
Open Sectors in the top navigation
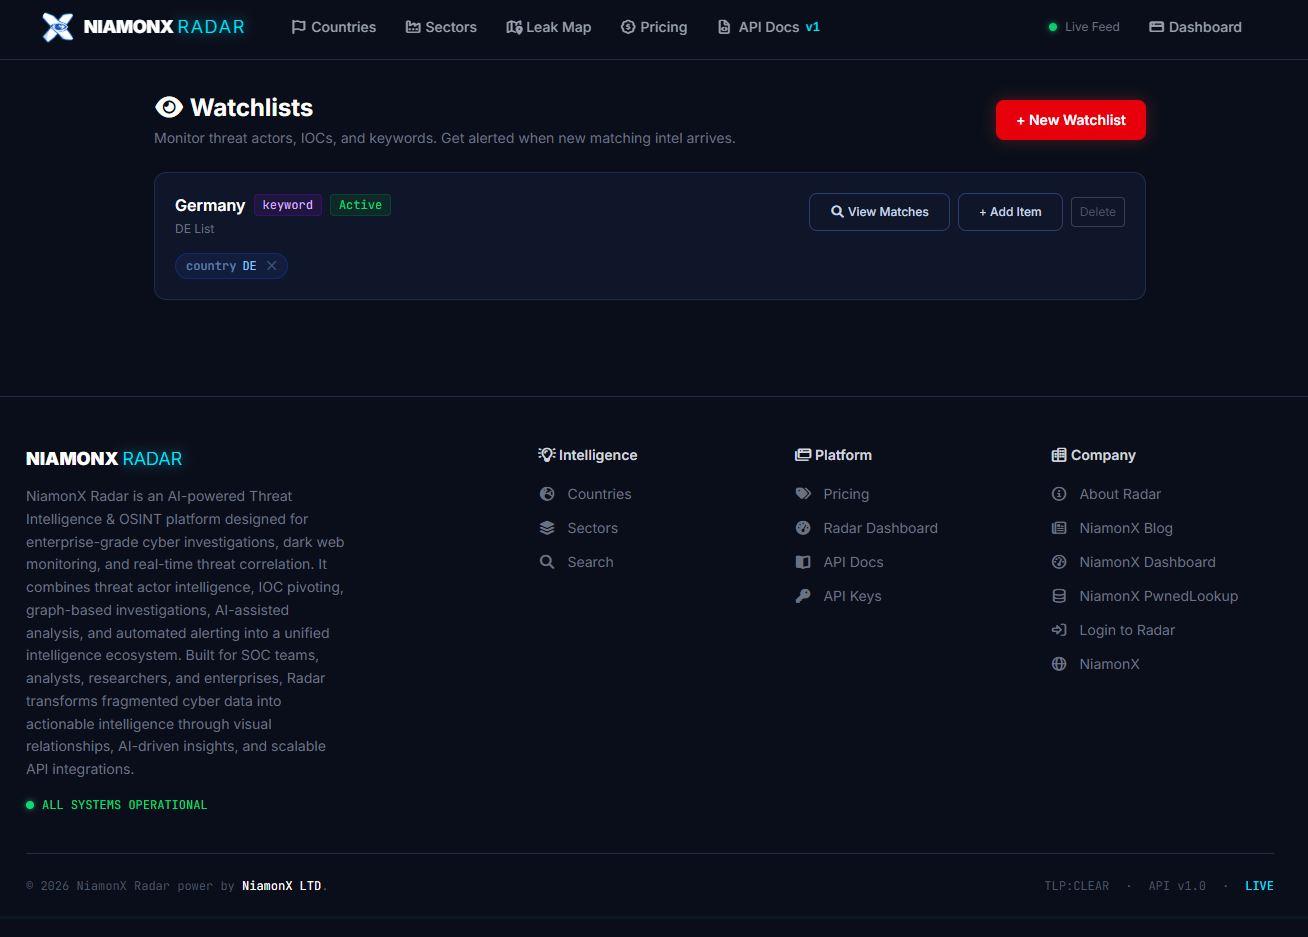[441, 27]
